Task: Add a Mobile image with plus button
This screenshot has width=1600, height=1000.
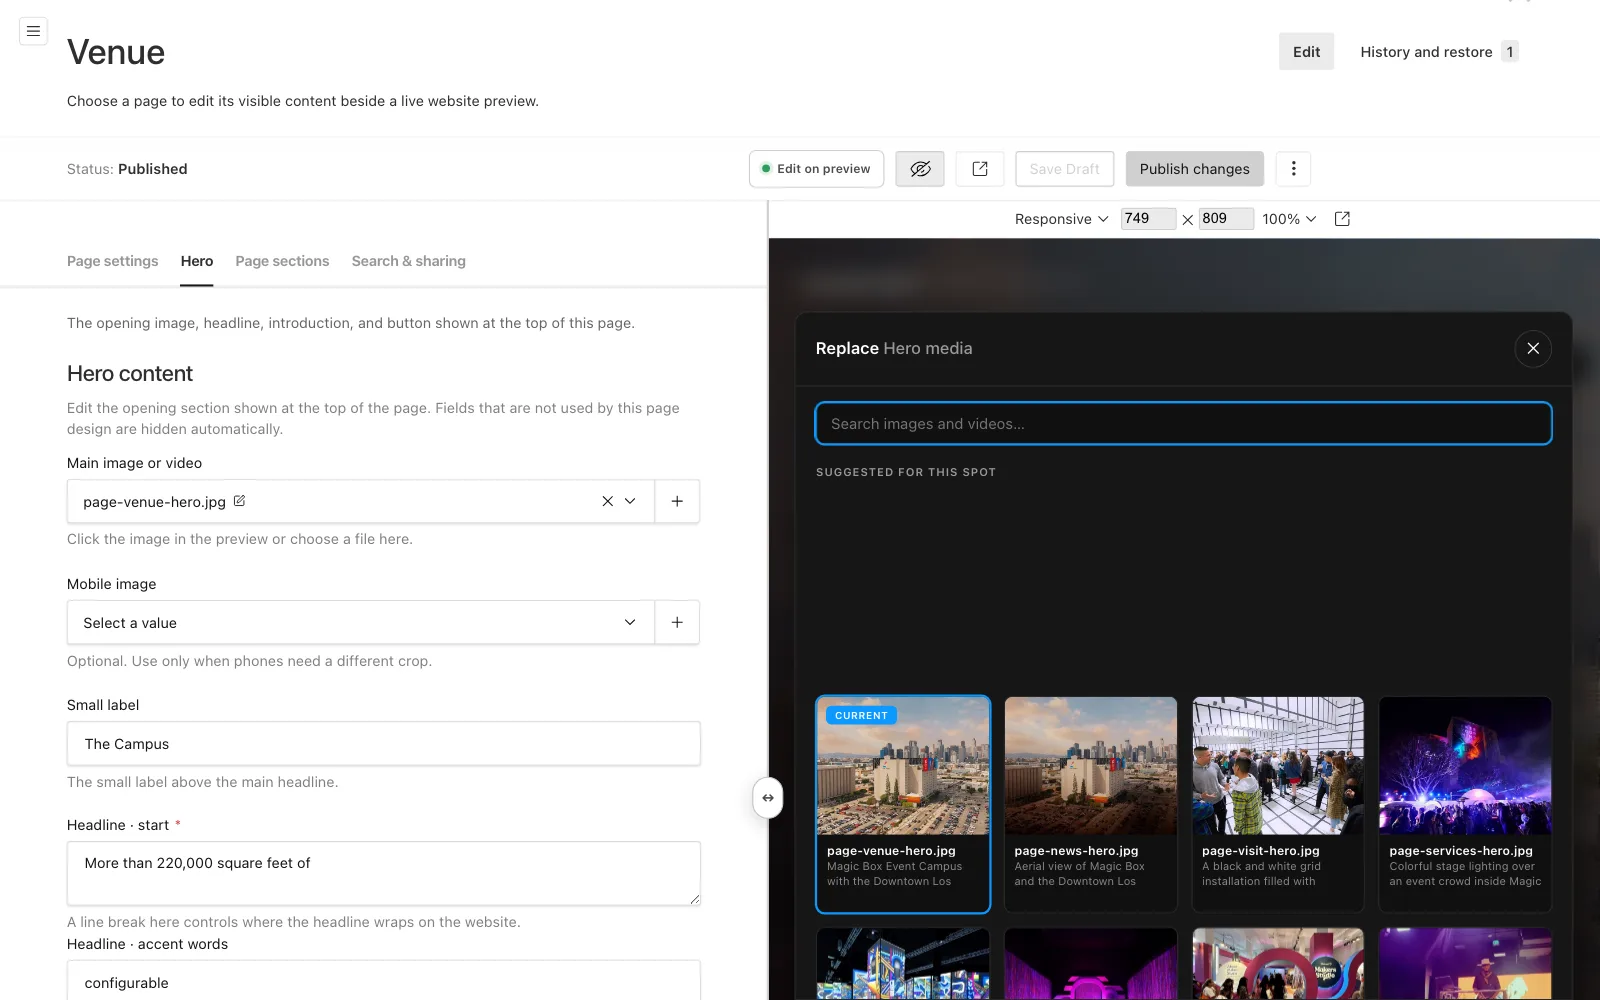Action: (x=677, y=622)
